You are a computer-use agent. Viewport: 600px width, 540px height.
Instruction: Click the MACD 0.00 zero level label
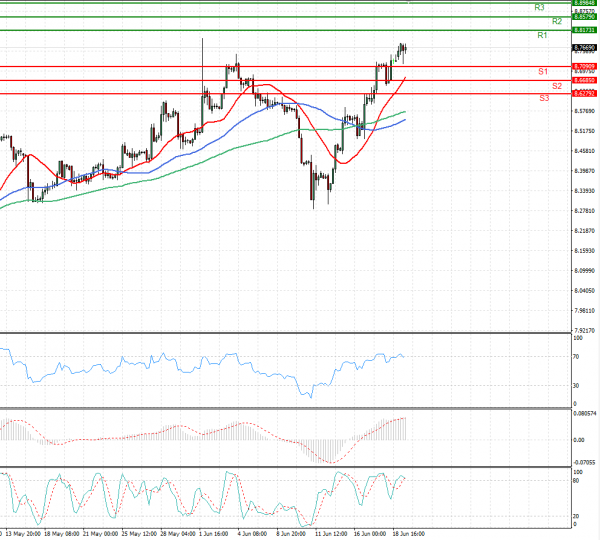(x=579, y=440)
